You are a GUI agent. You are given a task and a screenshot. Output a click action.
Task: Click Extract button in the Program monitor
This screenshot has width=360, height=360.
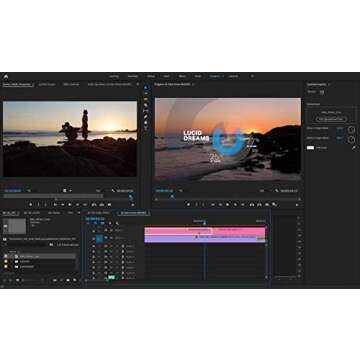[x=259, y=204]
